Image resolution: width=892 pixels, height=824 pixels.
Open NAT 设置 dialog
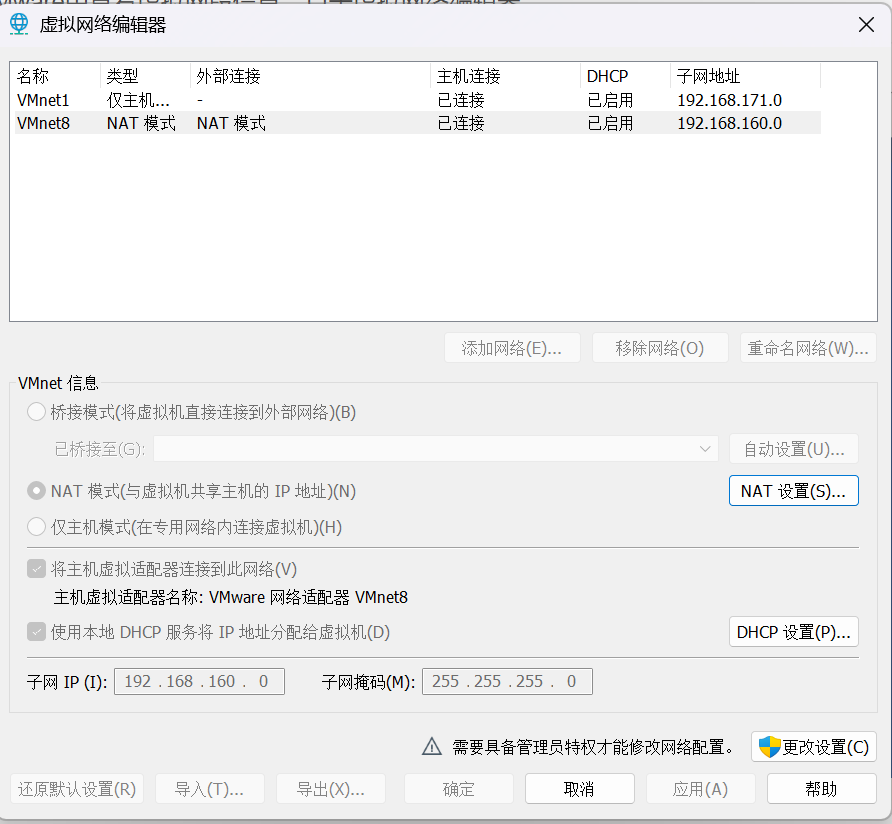pyautogui.click(x=793, y=490)
